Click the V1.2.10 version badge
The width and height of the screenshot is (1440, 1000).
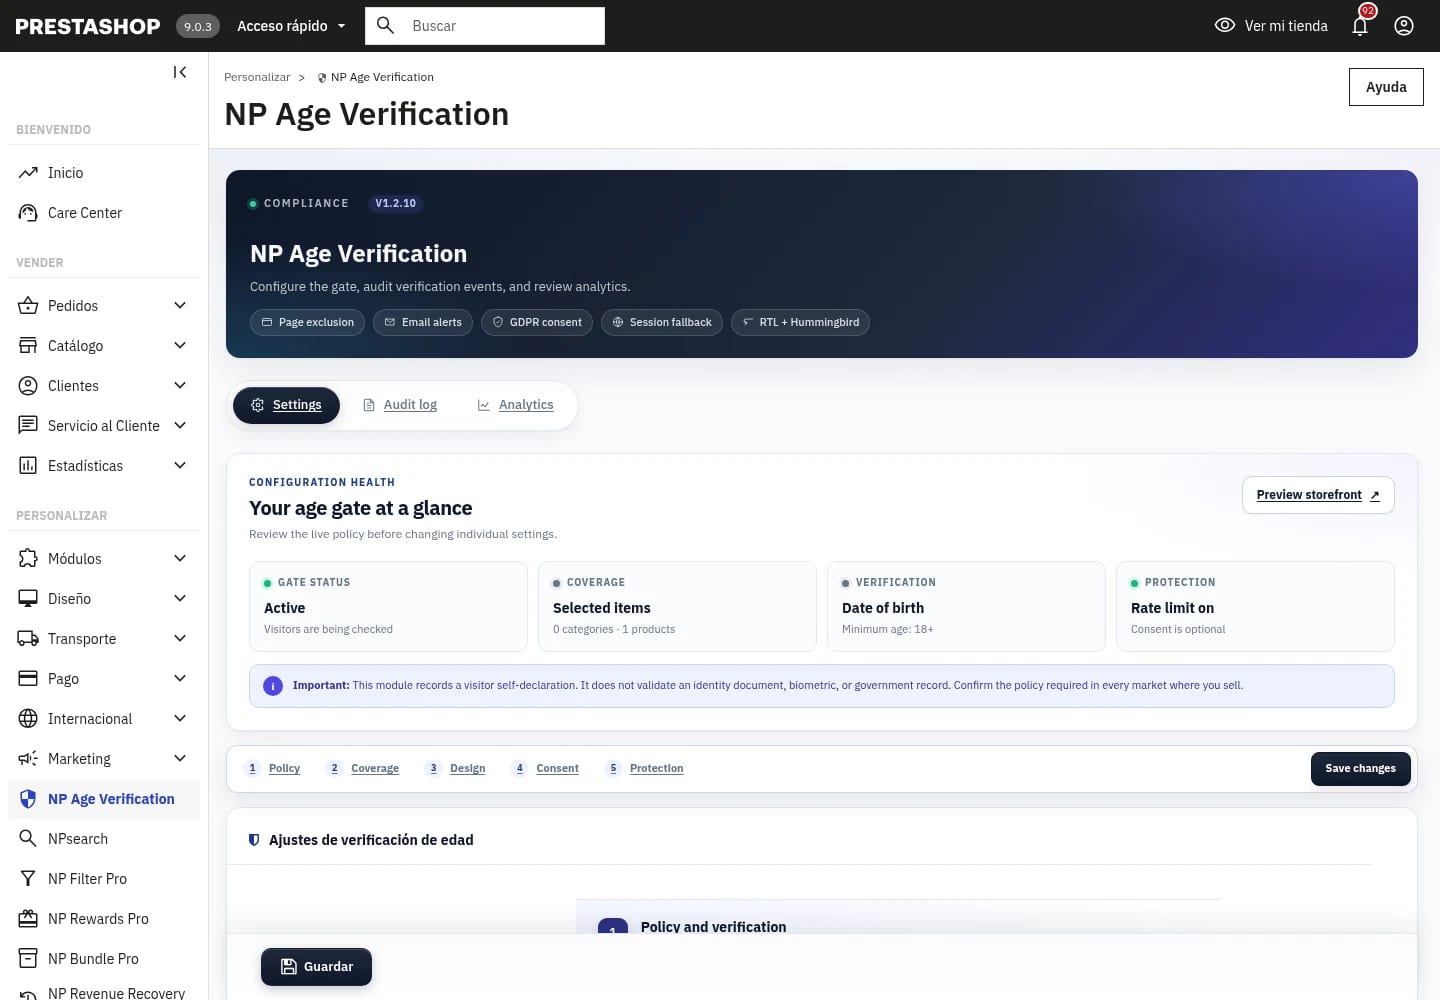[x=396, y=203]
